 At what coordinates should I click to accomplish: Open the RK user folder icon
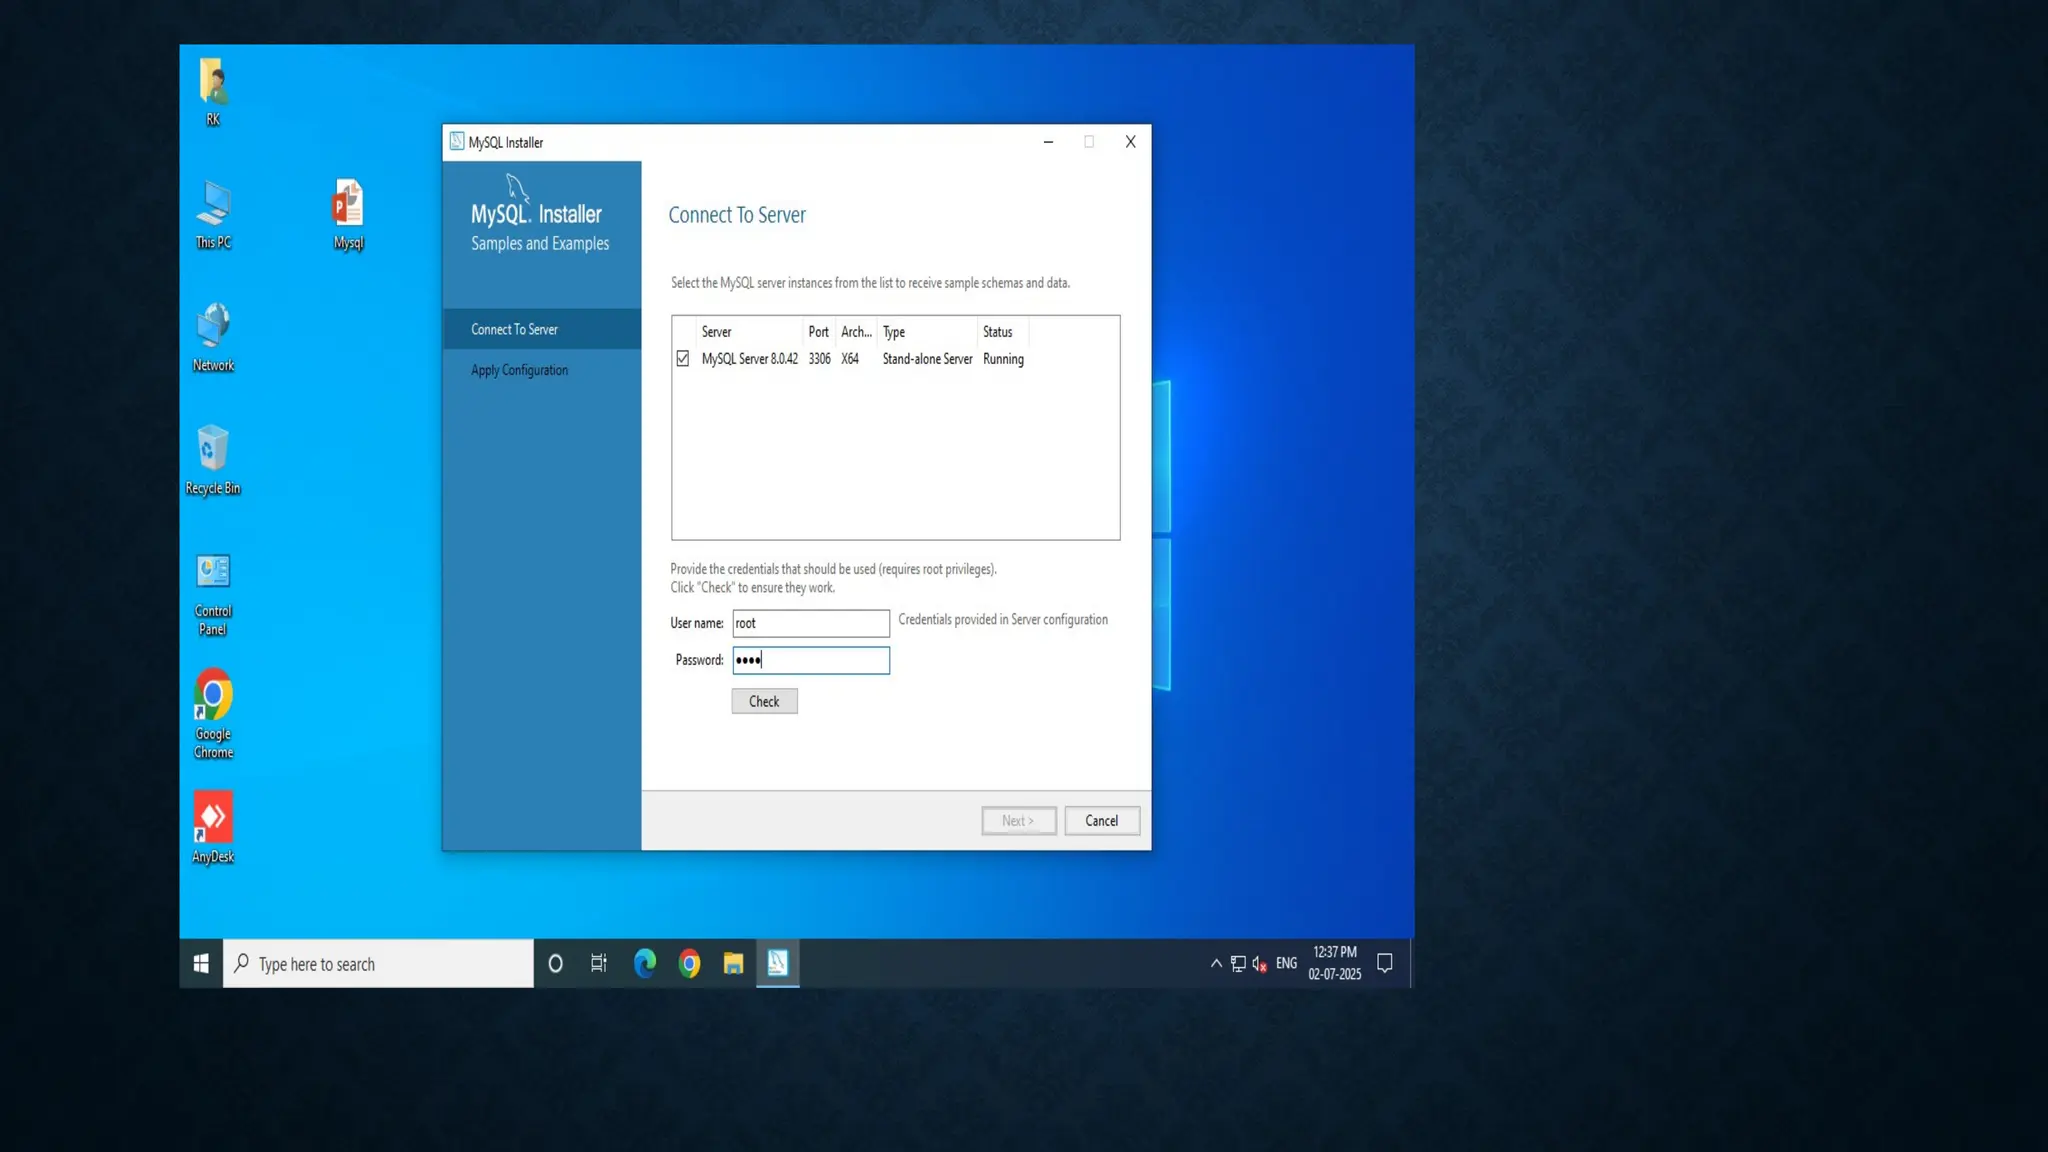tap(213, 85)
